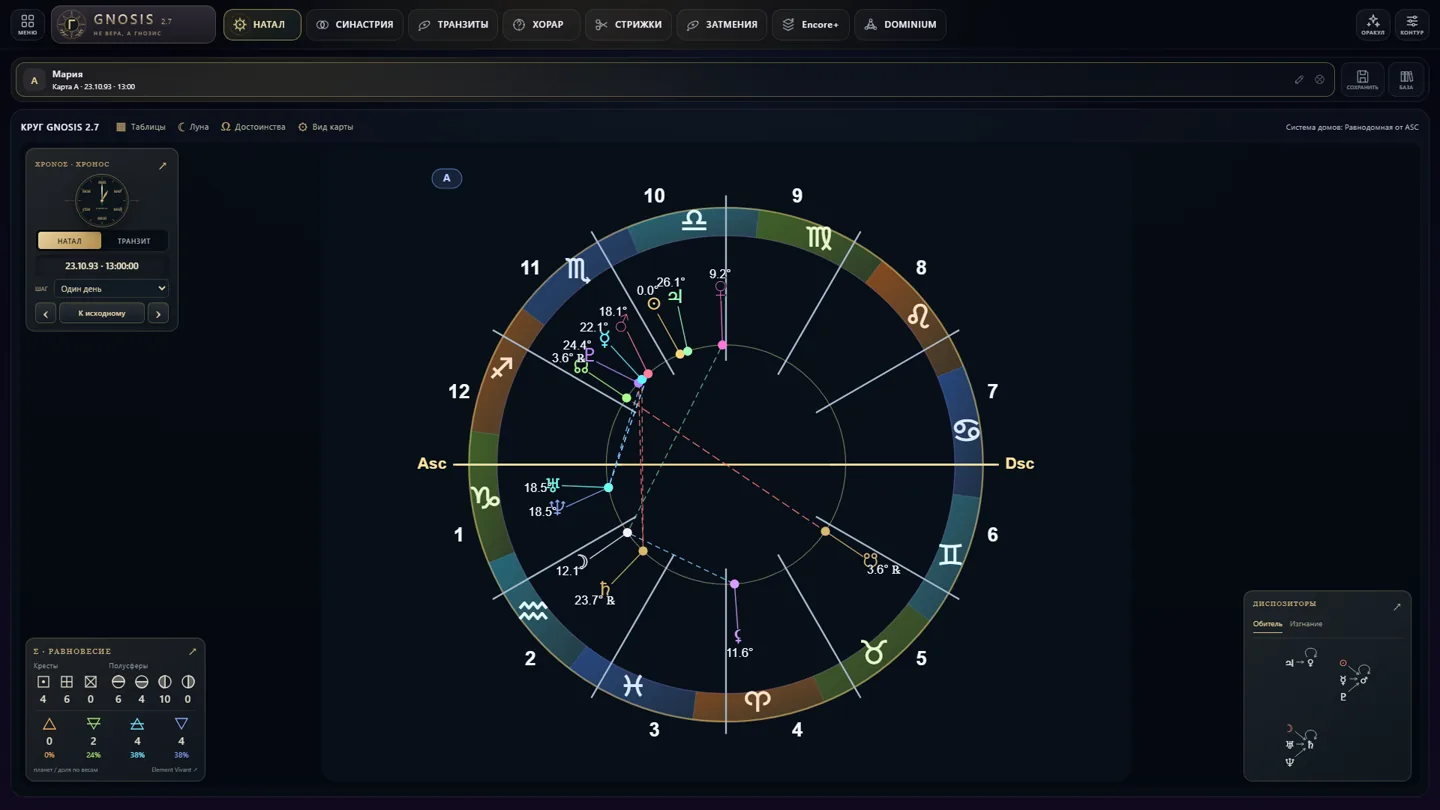Open the Стрижки section
This screenshot has width=1440, height=810.
click(x=628, y=24)
